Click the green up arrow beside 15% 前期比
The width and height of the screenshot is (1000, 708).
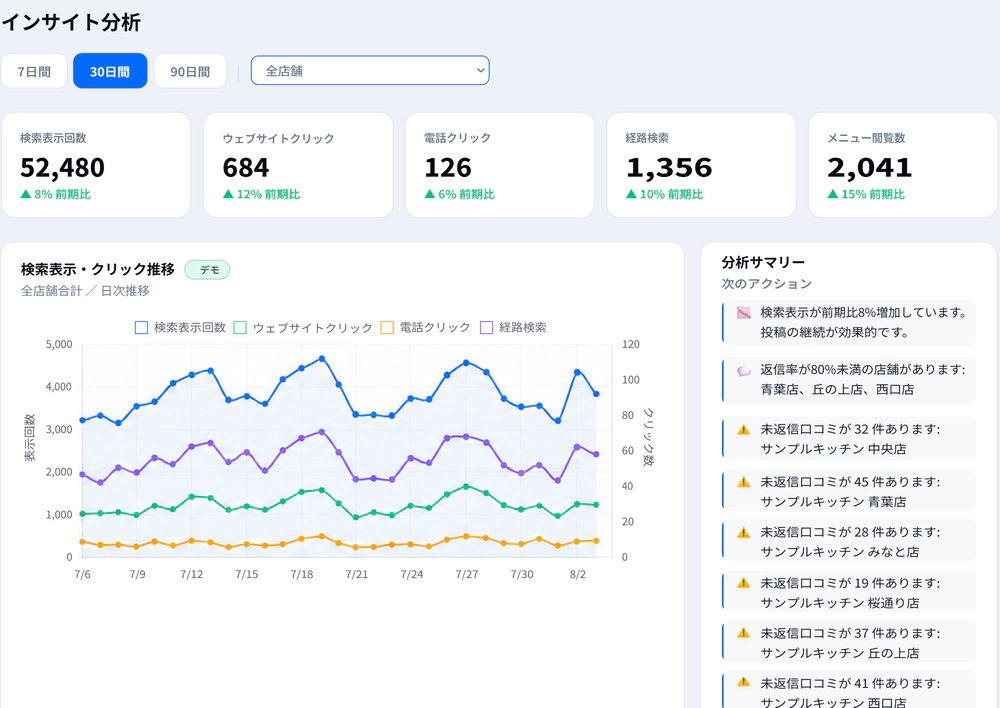832,194
